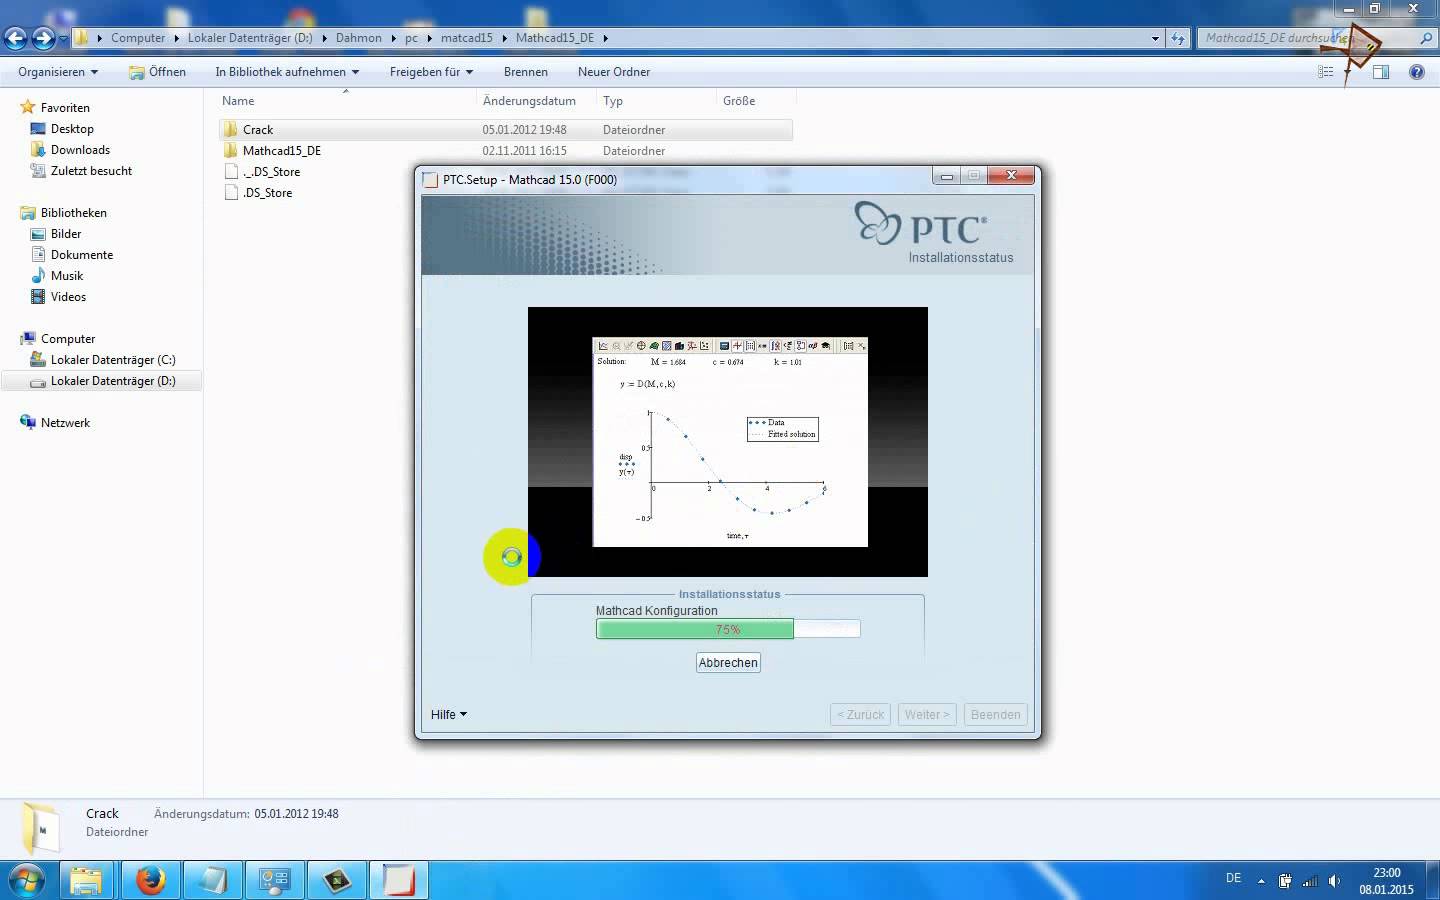The height and width of the screenshot is (900, 1440).
Task: Sort by the Typ column header
Action: 613,101
